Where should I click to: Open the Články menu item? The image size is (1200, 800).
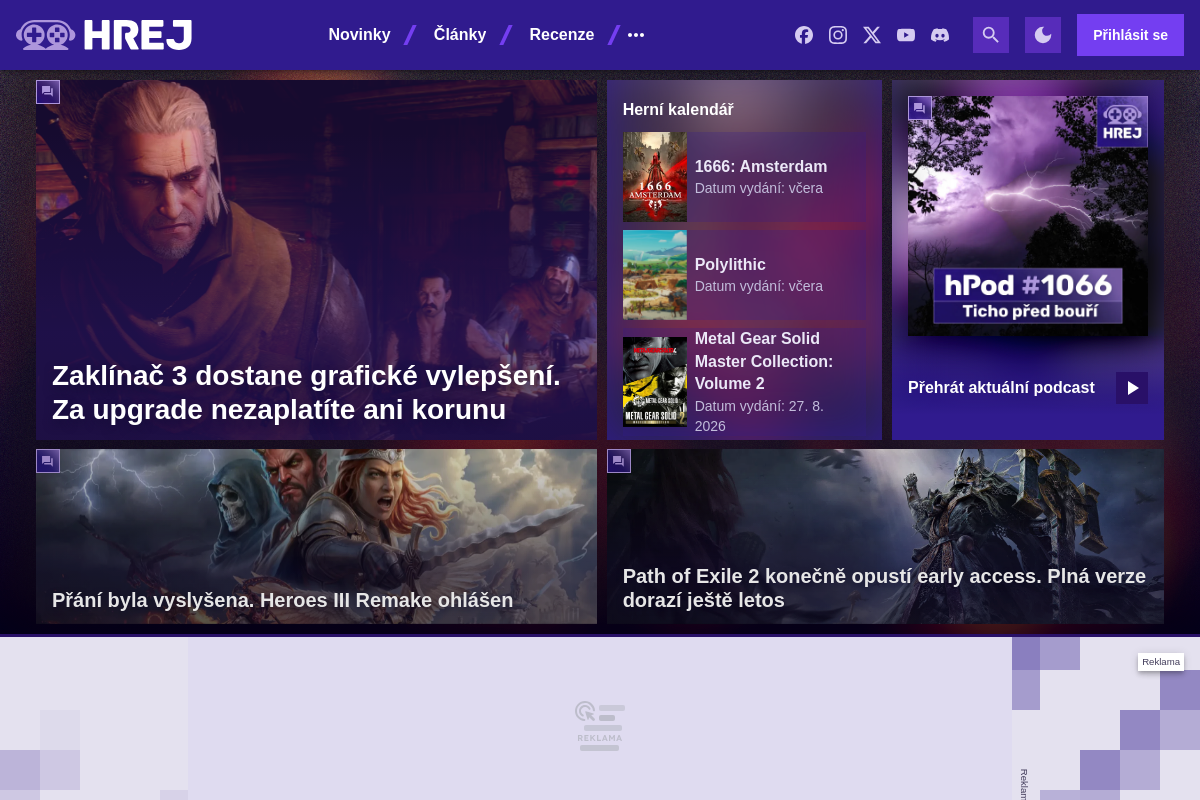point(460,35)
